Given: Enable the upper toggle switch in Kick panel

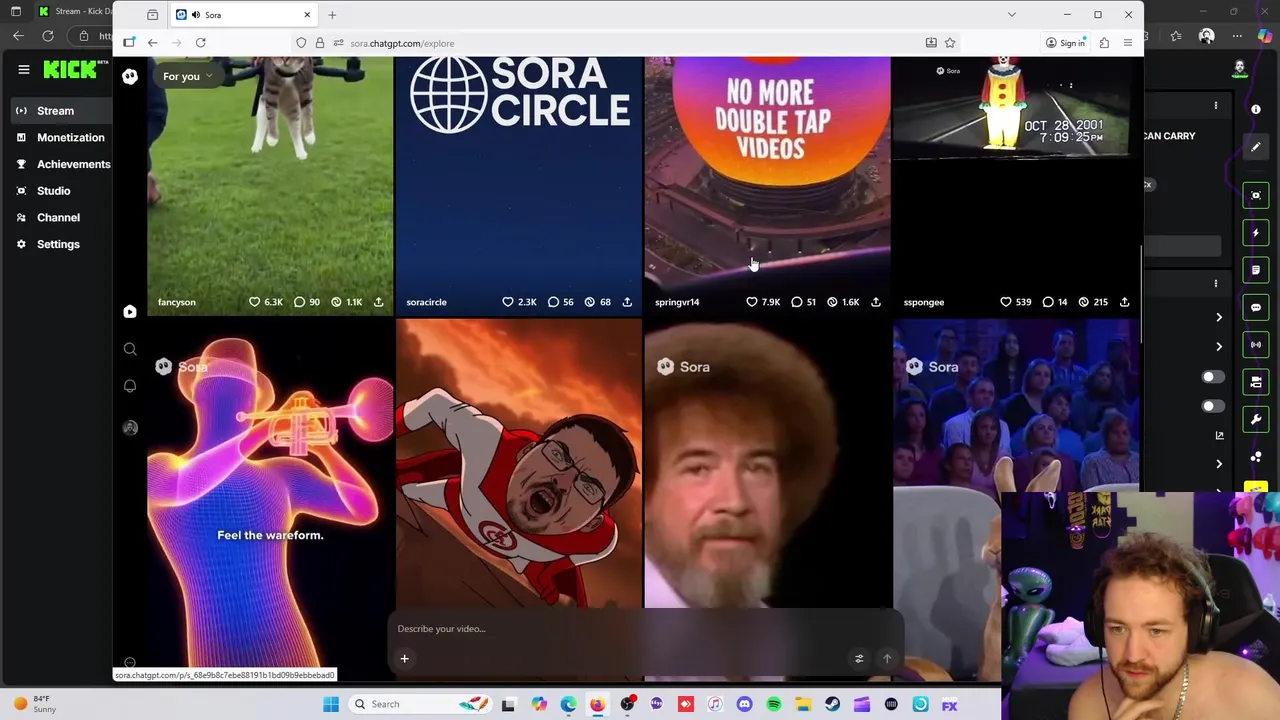Looking at the screenshot, I should [x=1211, y=377].
